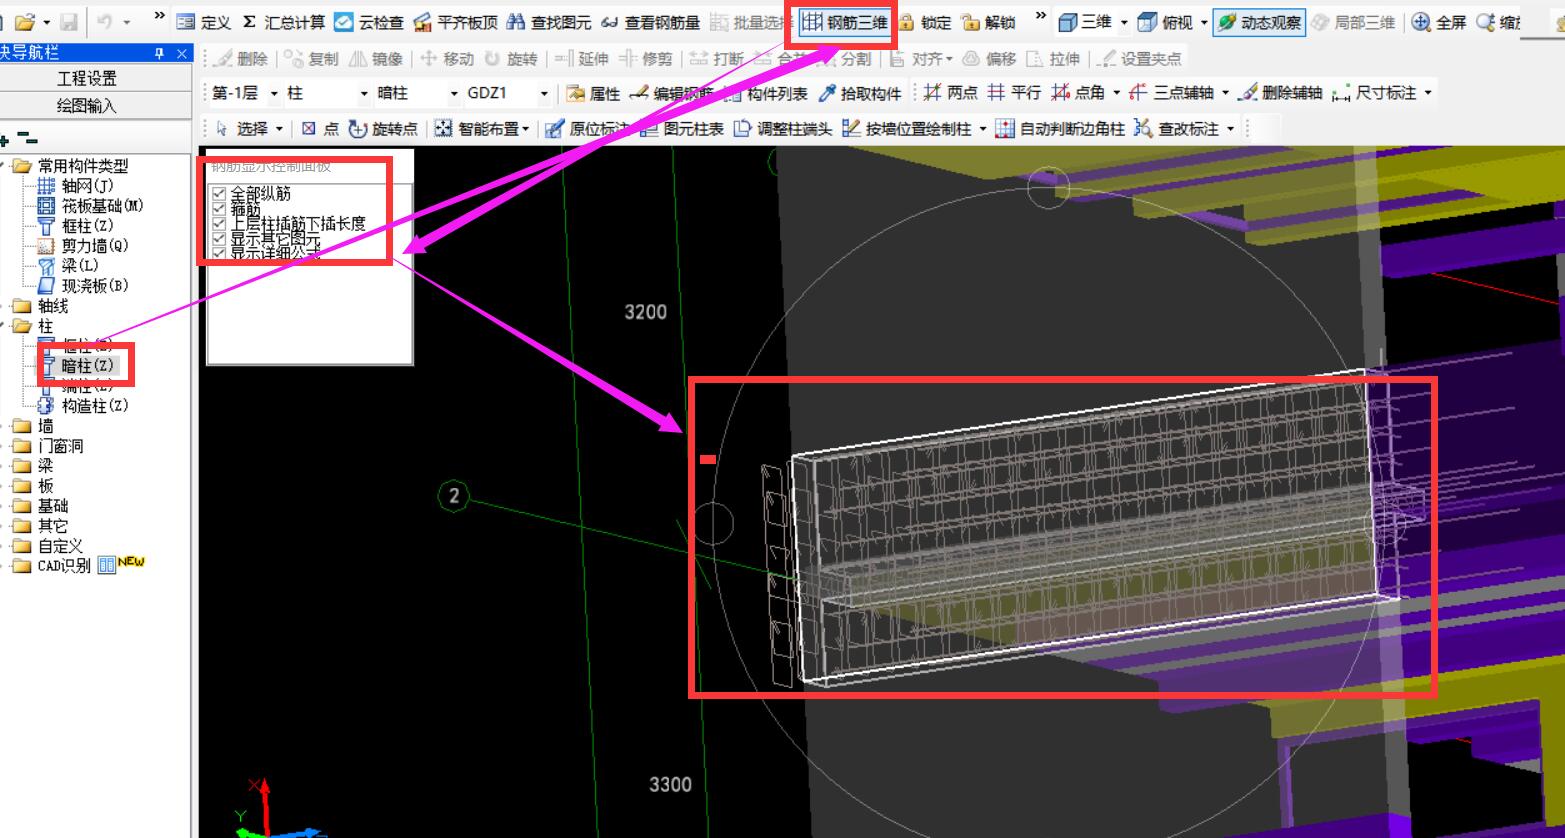This screenshot has height=838, width=1565.
Task: Toggle 全部纵筋 checkbox
Action: click(x=219, y=194)
